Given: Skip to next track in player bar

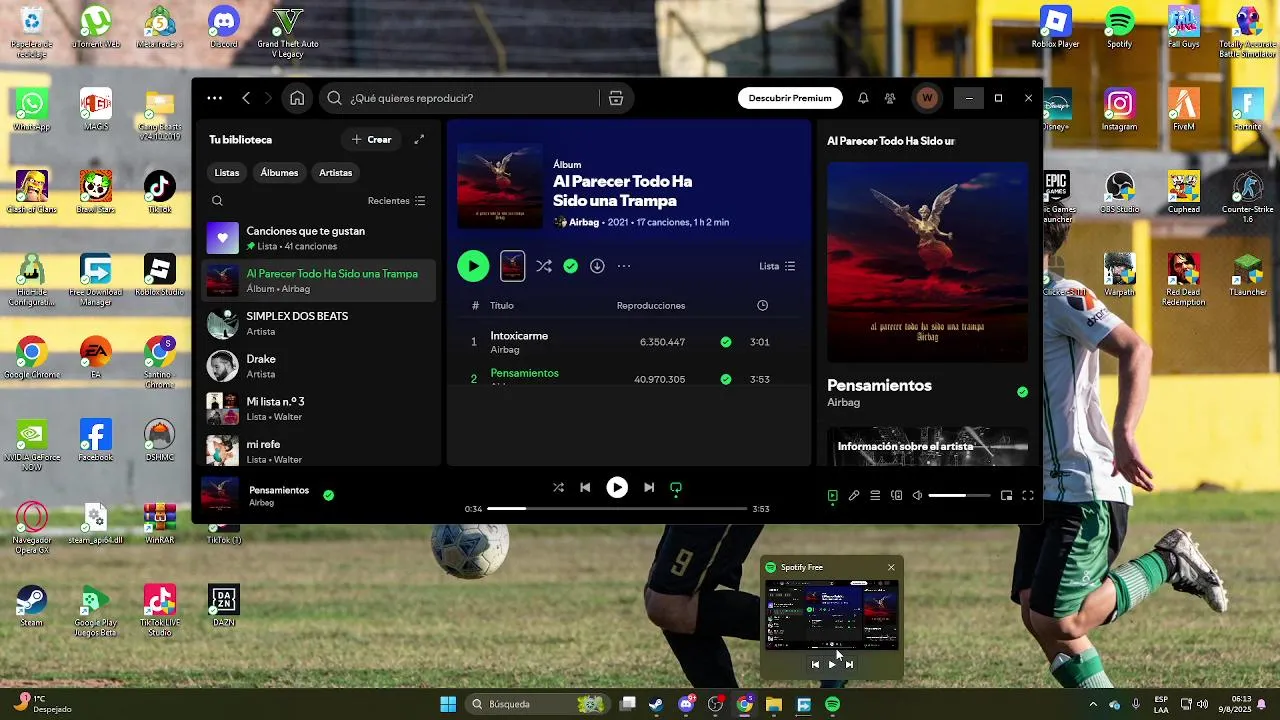Looking at the screenshot, I should tap(649, 488).
